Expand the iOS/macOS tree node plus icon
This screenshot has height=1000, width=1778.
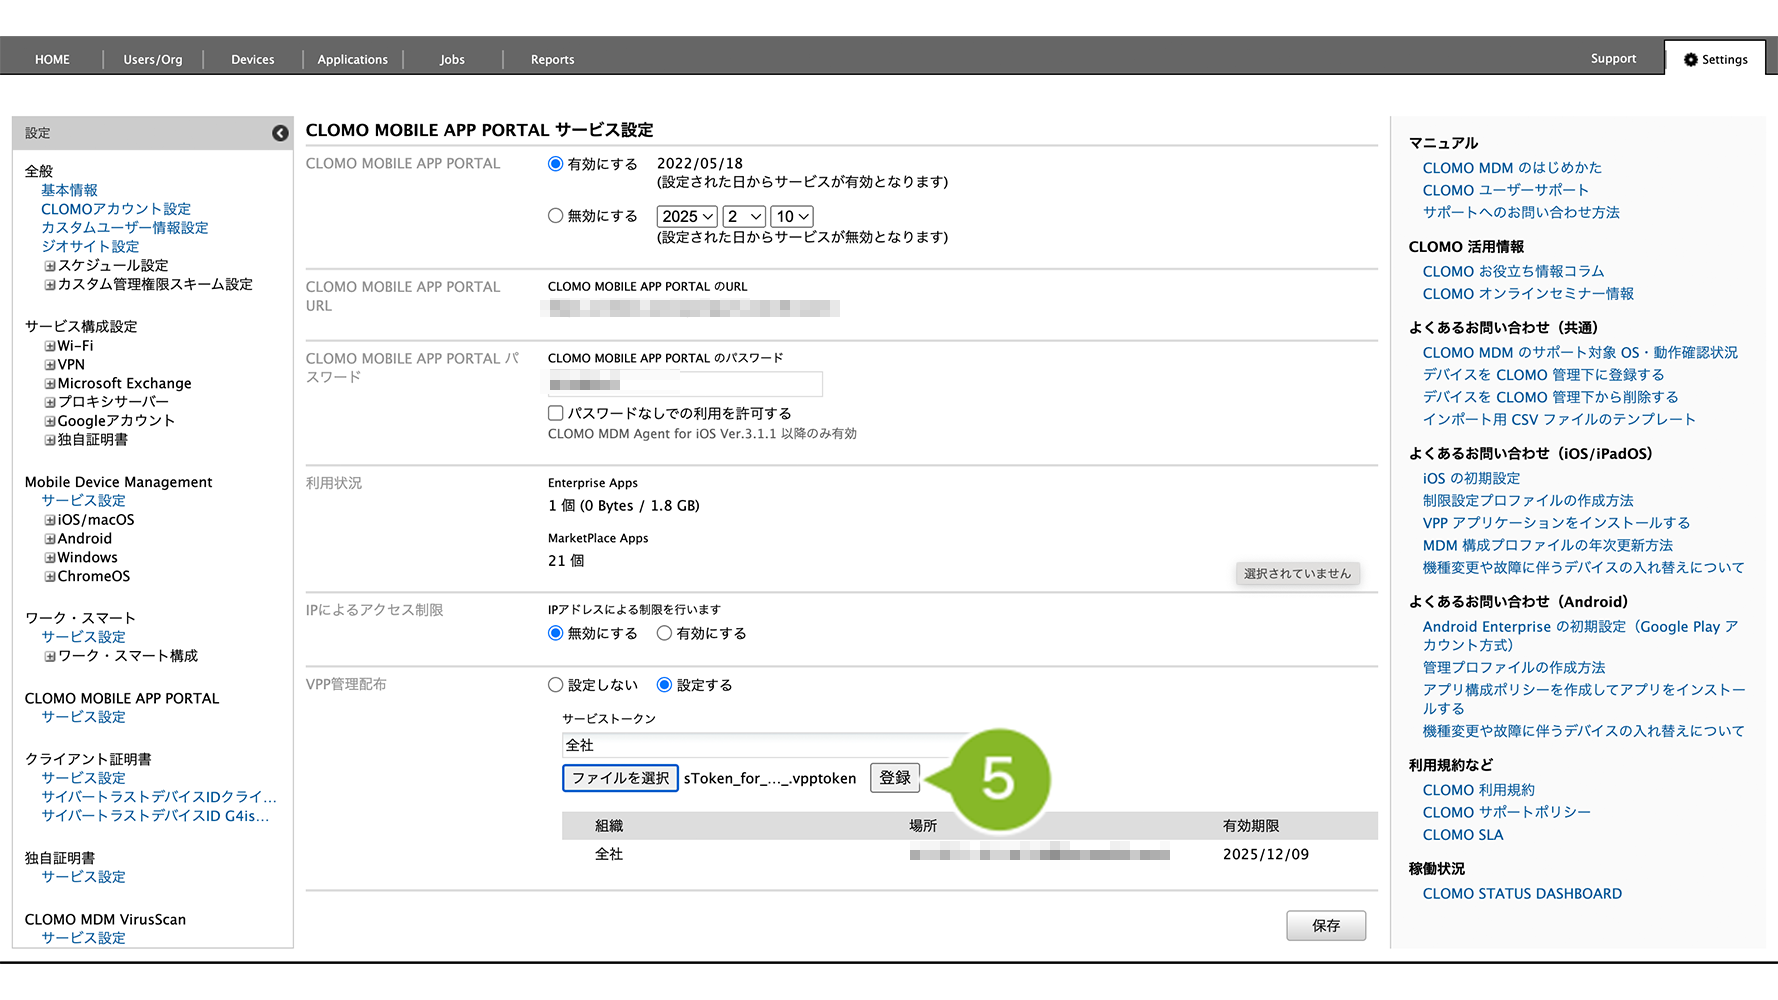49,520
